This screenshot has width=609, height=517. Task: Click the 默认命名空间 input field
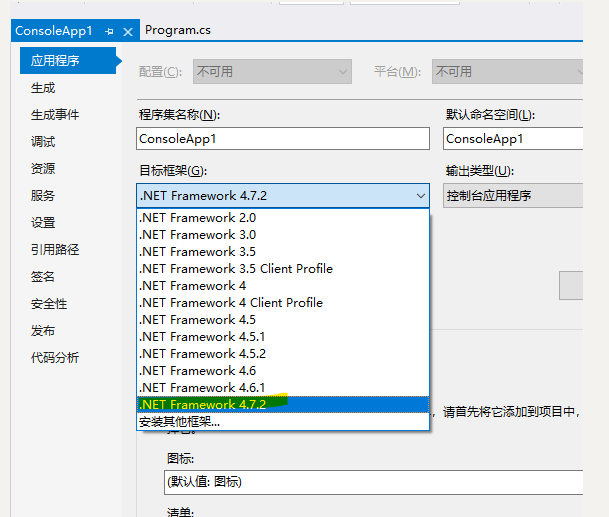(x=513, y=138)
